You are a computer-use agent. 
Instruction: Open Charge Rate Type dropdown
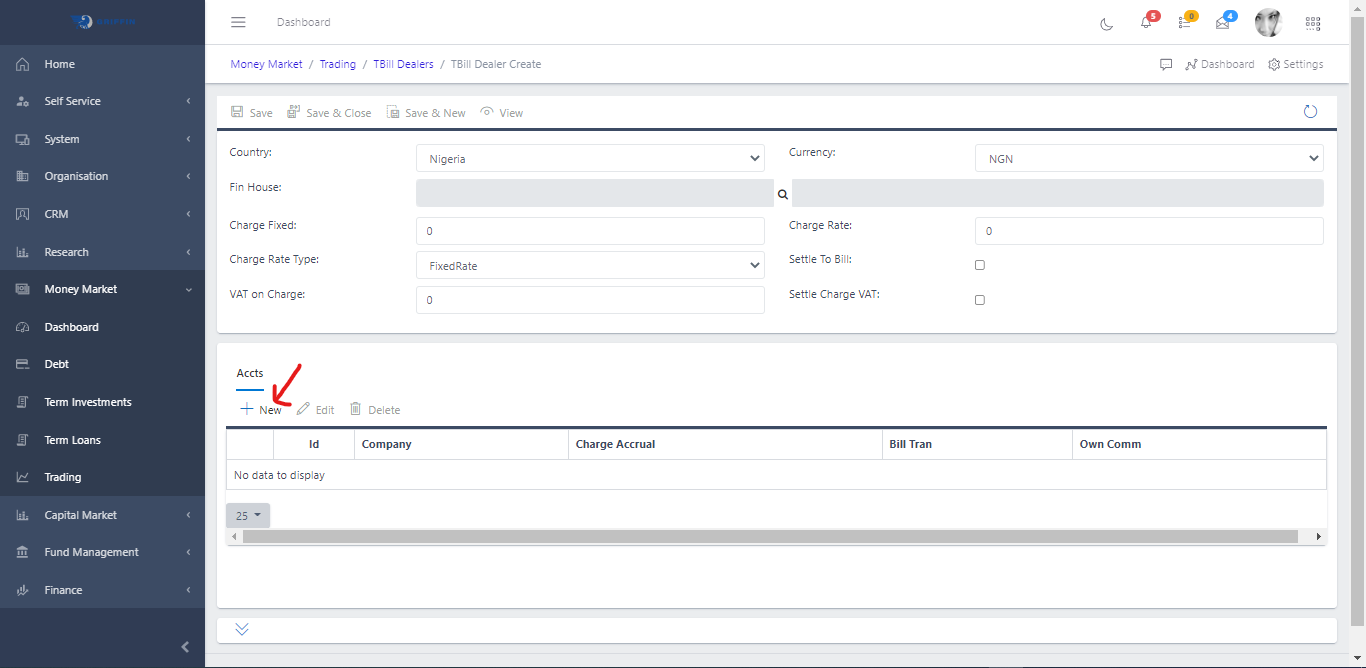[590, 266]
